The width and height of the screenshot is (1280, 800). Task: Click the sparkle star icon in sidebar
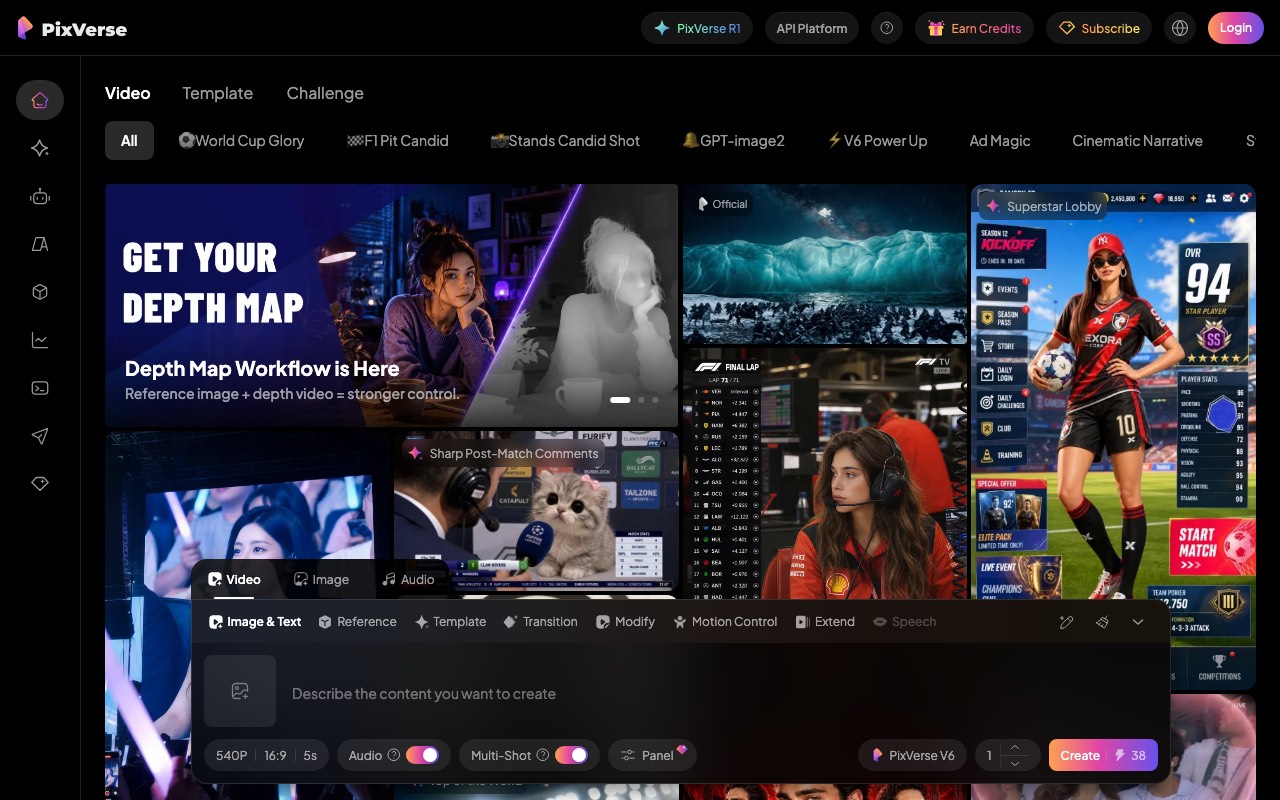pyautogui.click(x=40, y=148)
